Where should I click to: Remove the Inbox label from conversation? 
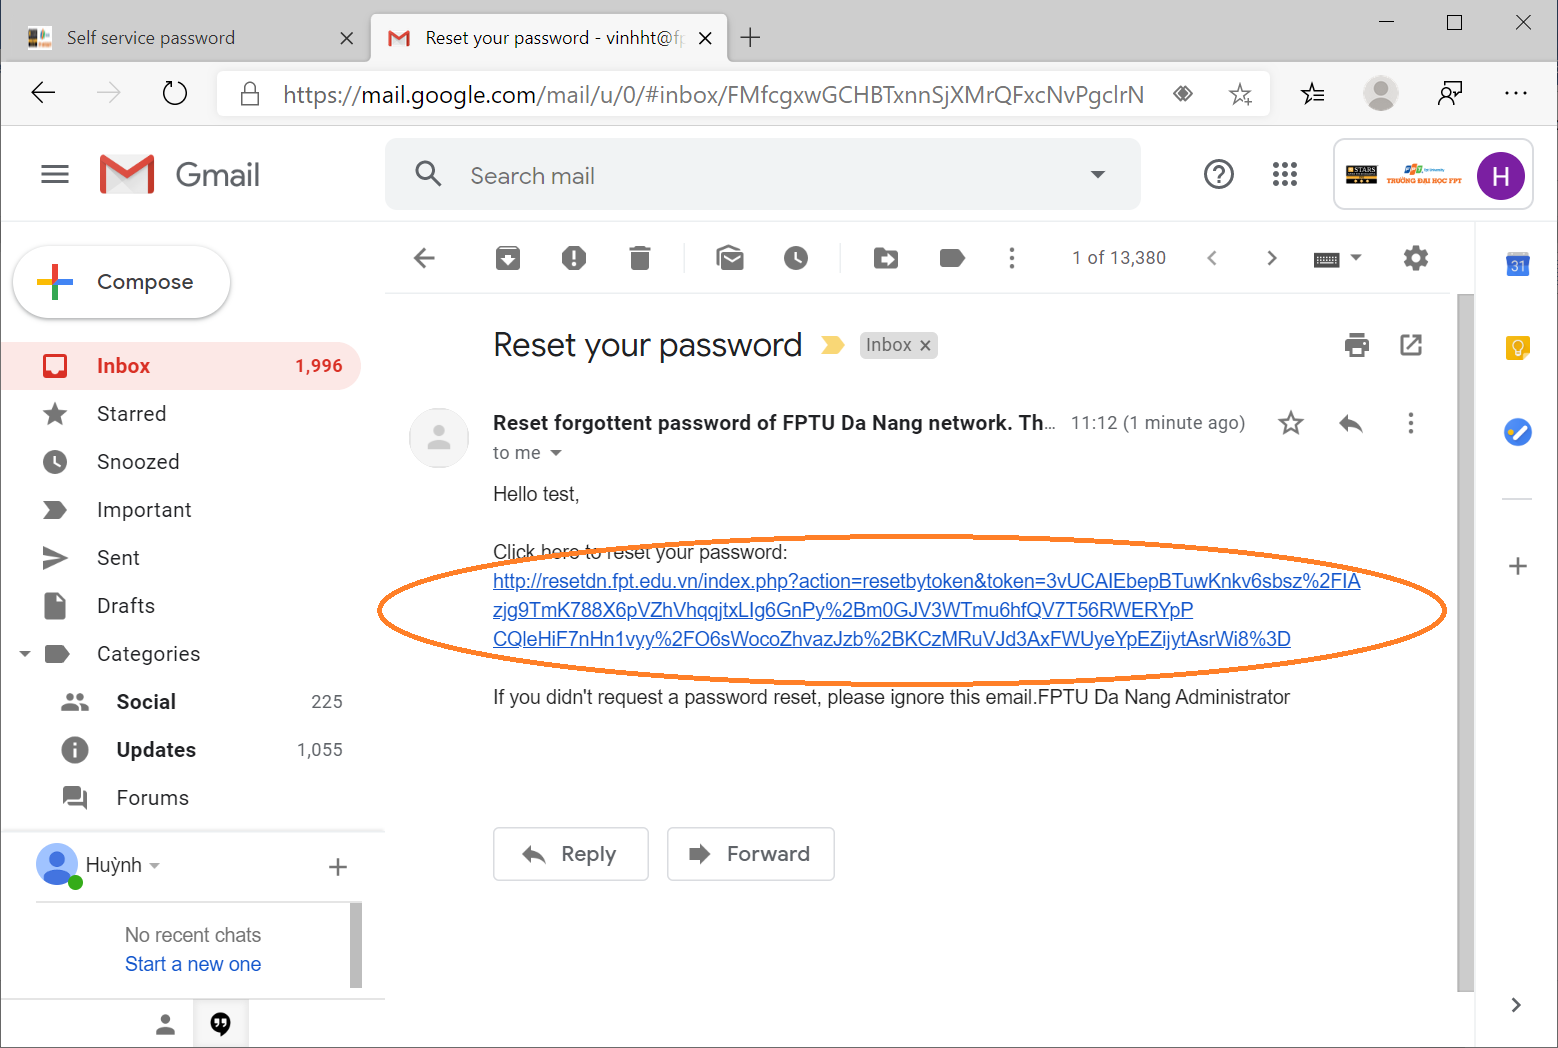(x=926, y=346)
